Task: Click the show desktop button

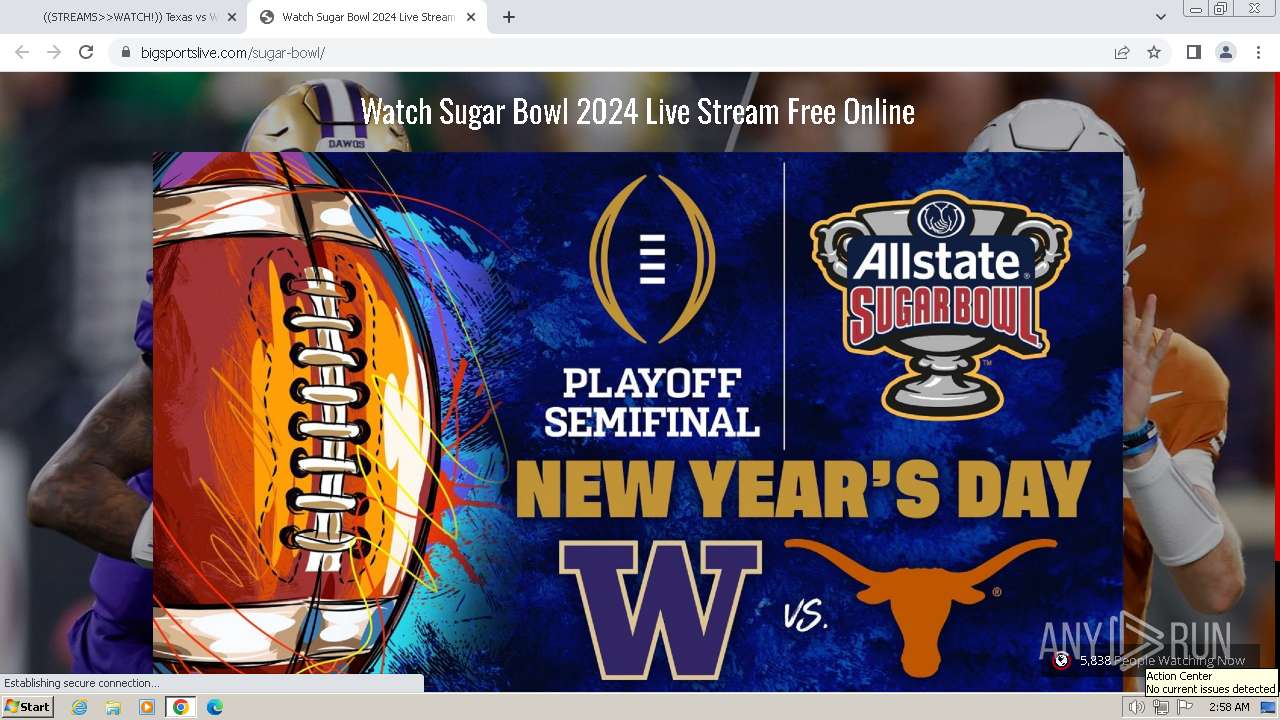Action: coord(1268,707)
